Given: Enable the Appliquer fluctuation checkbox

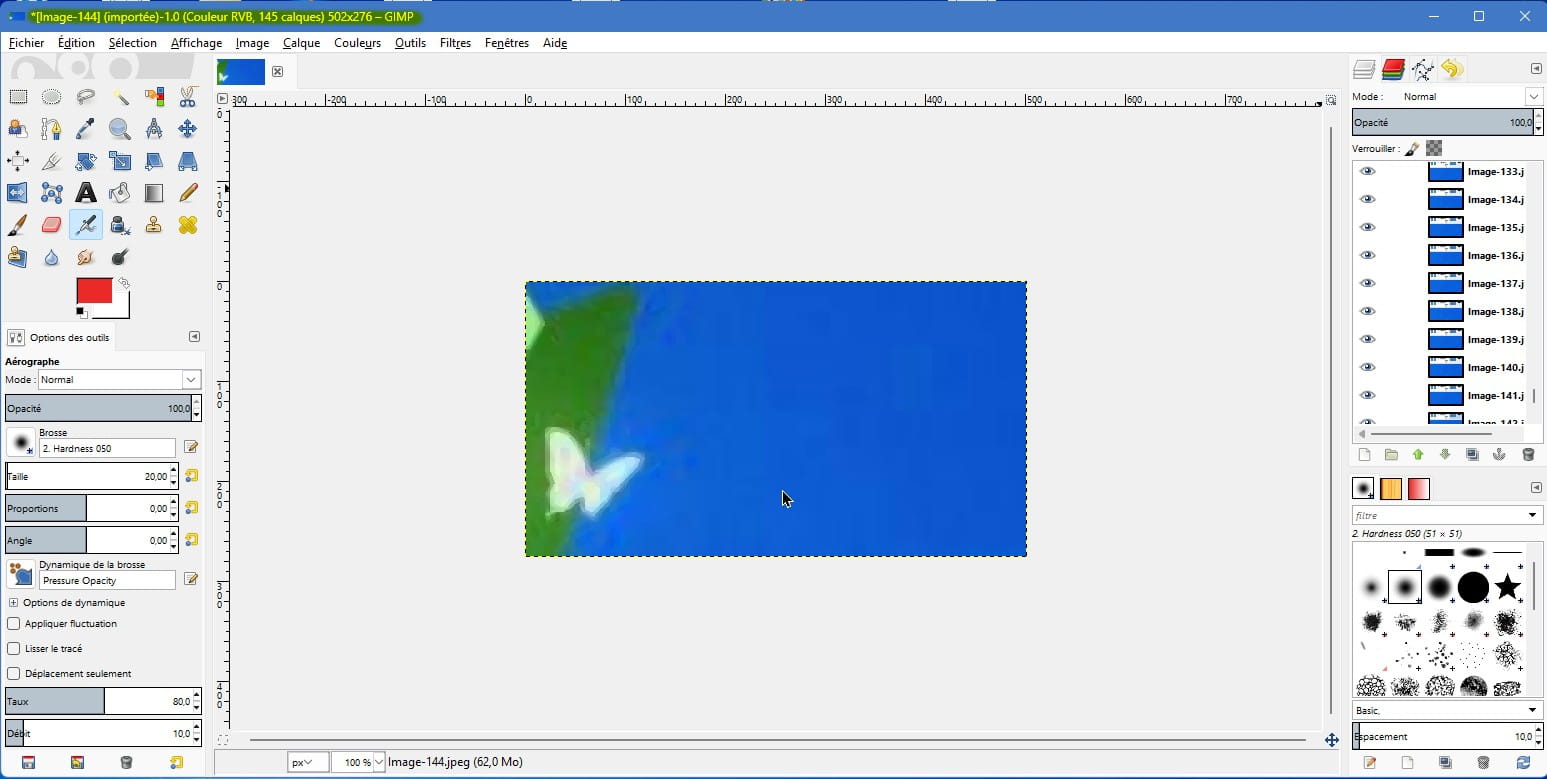Looking at the screenshot, I should pyautogui.click(x=14, y=624).
